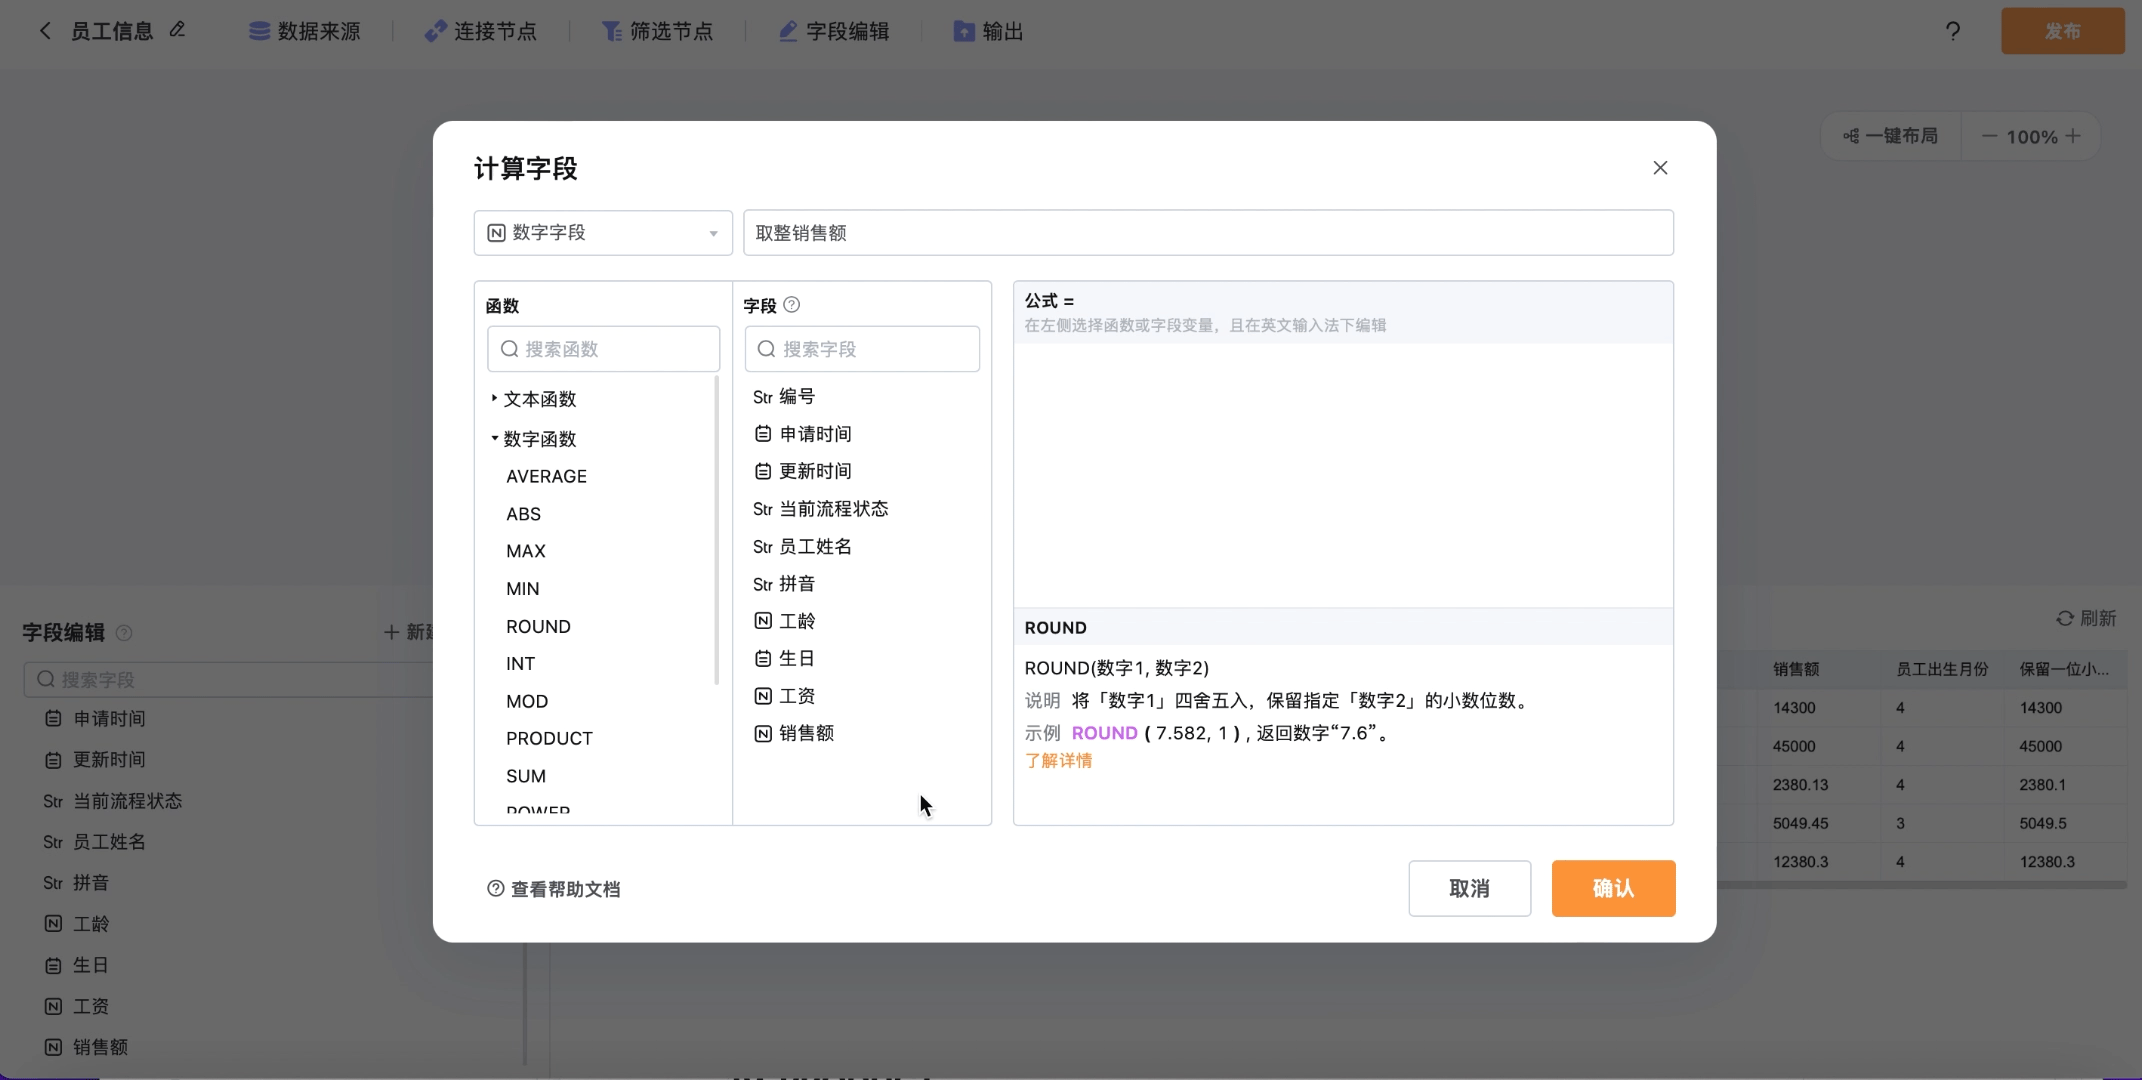Screen dimensions: 2142x1080
Task: Zoom in with the plus icon
Action: [2073, 136]
